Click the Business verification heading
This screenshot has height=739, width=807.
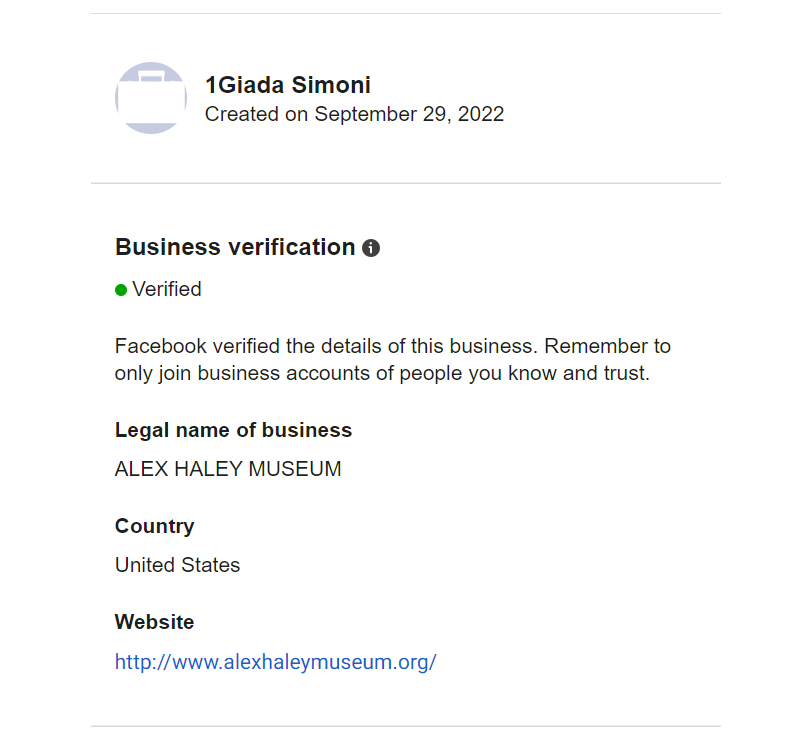[x=235, y=247]
